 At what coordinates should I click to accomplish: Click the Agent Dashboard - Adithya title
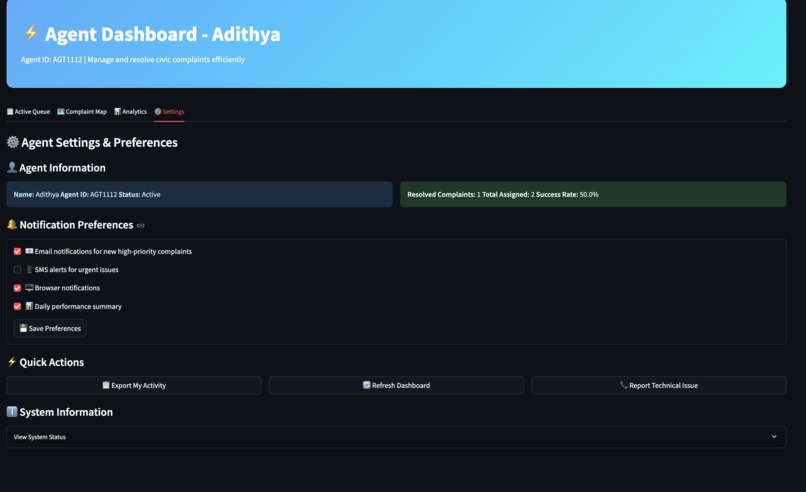[x=162, y=34]
